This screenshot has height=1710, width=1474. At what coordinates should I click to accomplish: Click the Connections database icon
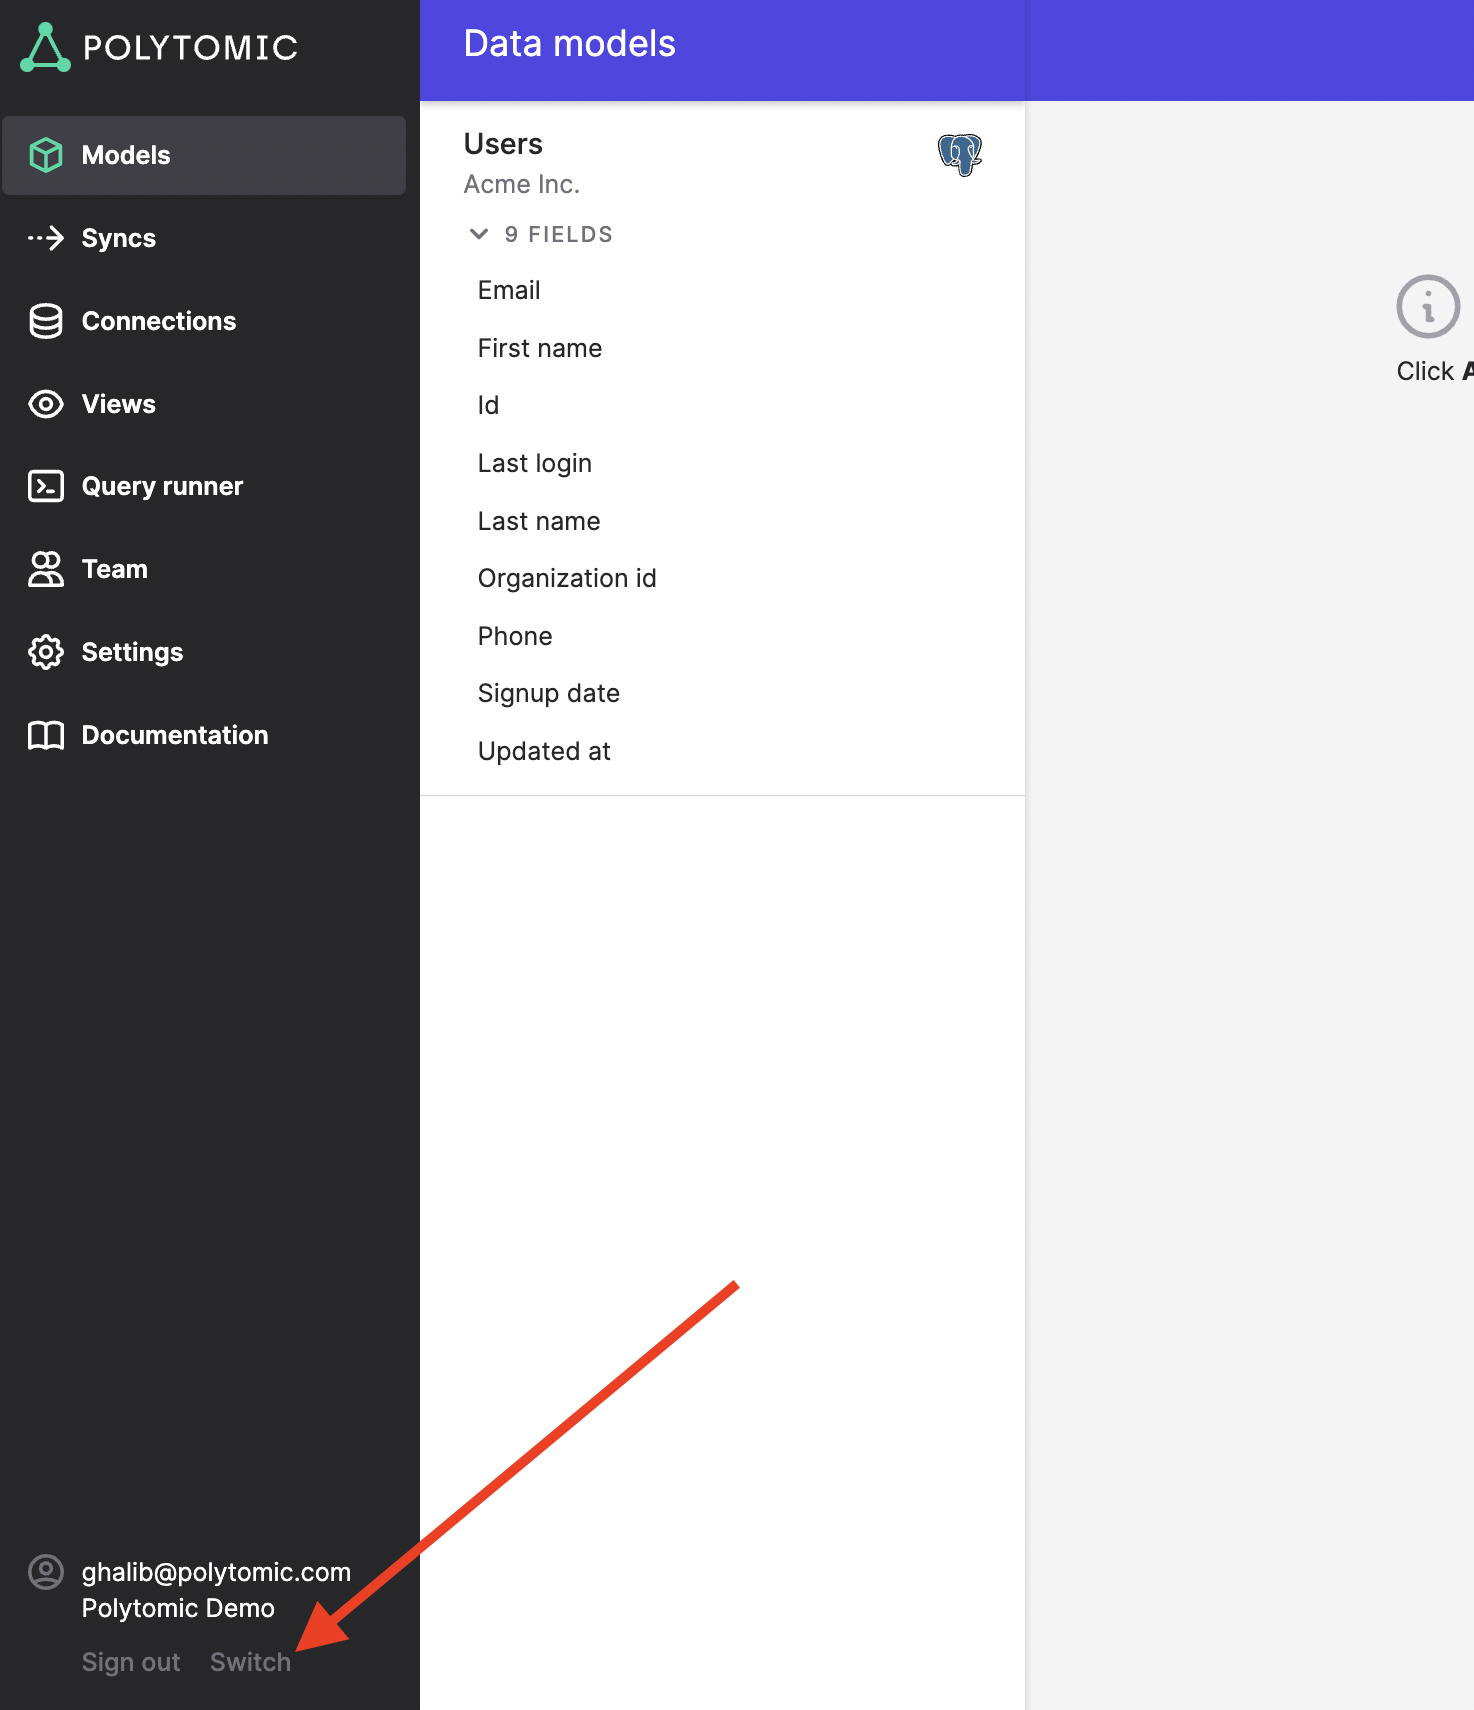coord(46,321)
